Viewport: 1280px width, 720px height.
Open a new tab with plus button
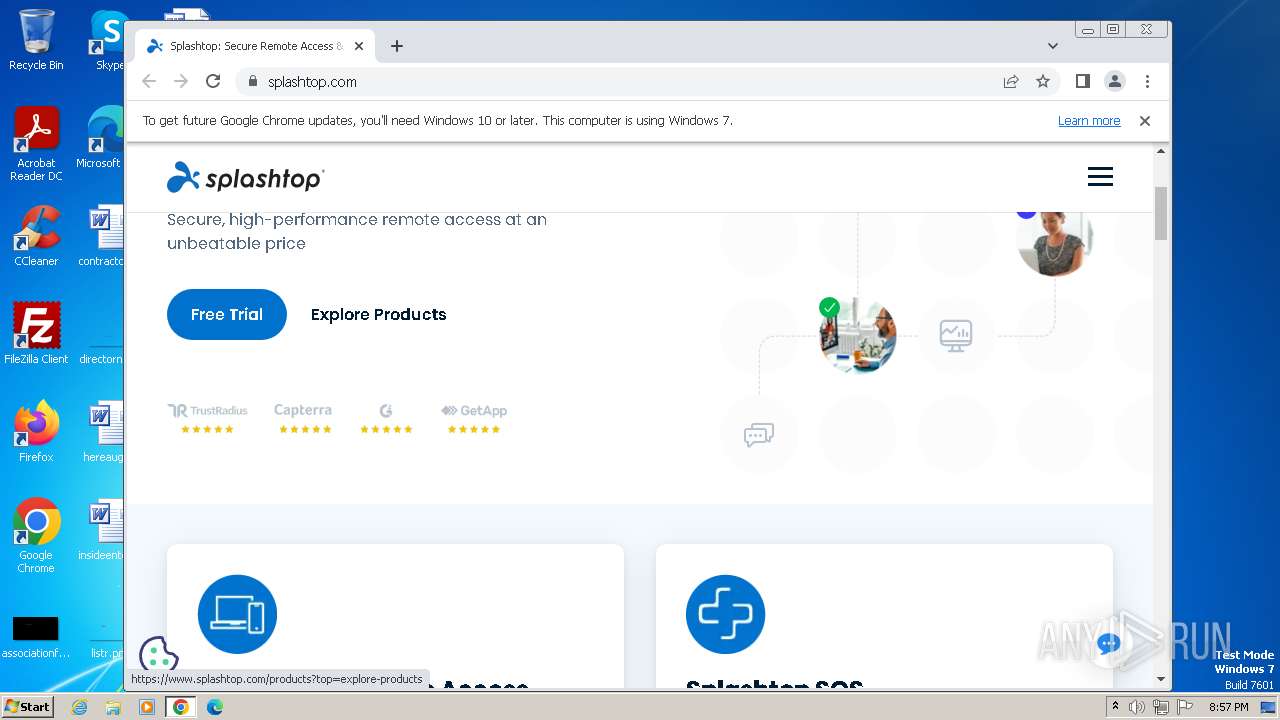(397, 46)
